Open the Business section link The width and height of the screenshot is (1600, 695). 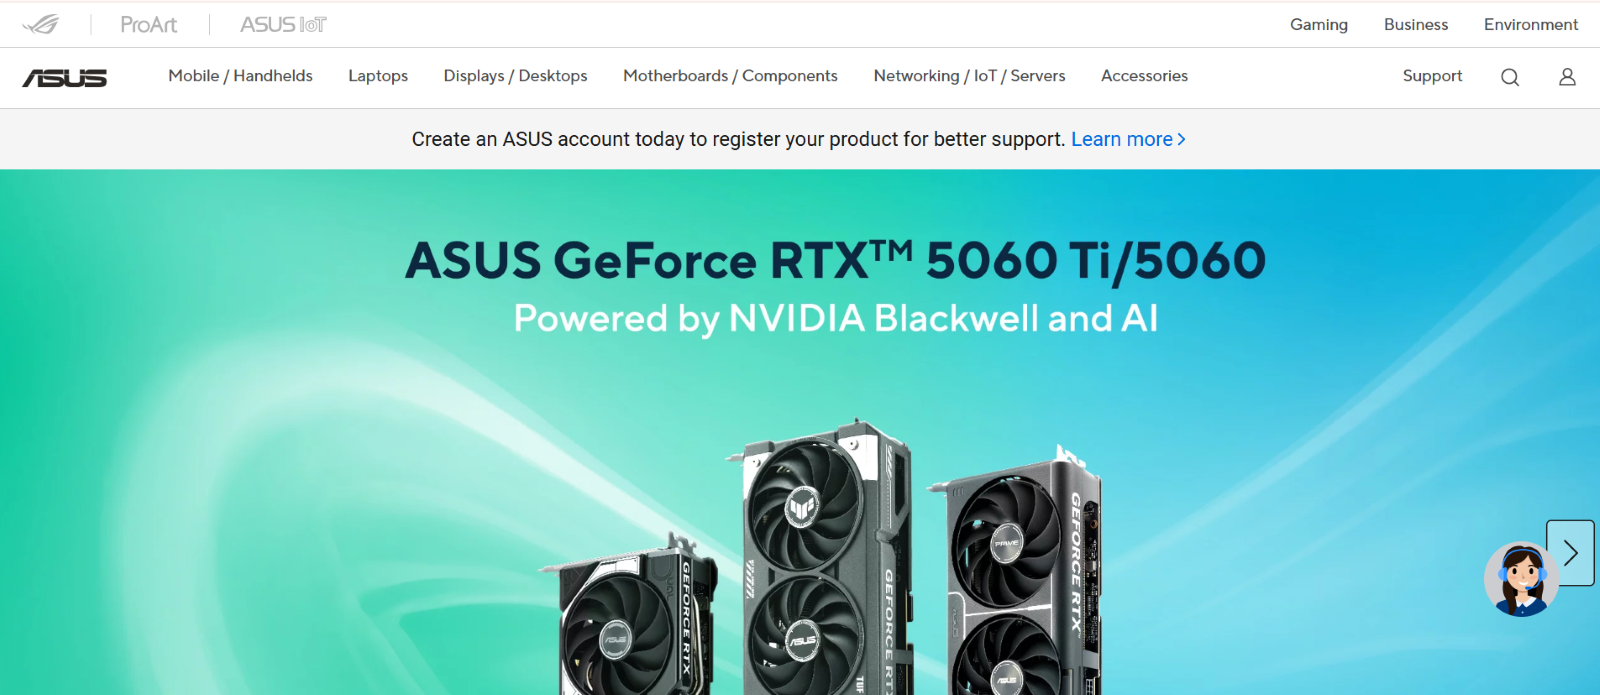[1415, 24]
